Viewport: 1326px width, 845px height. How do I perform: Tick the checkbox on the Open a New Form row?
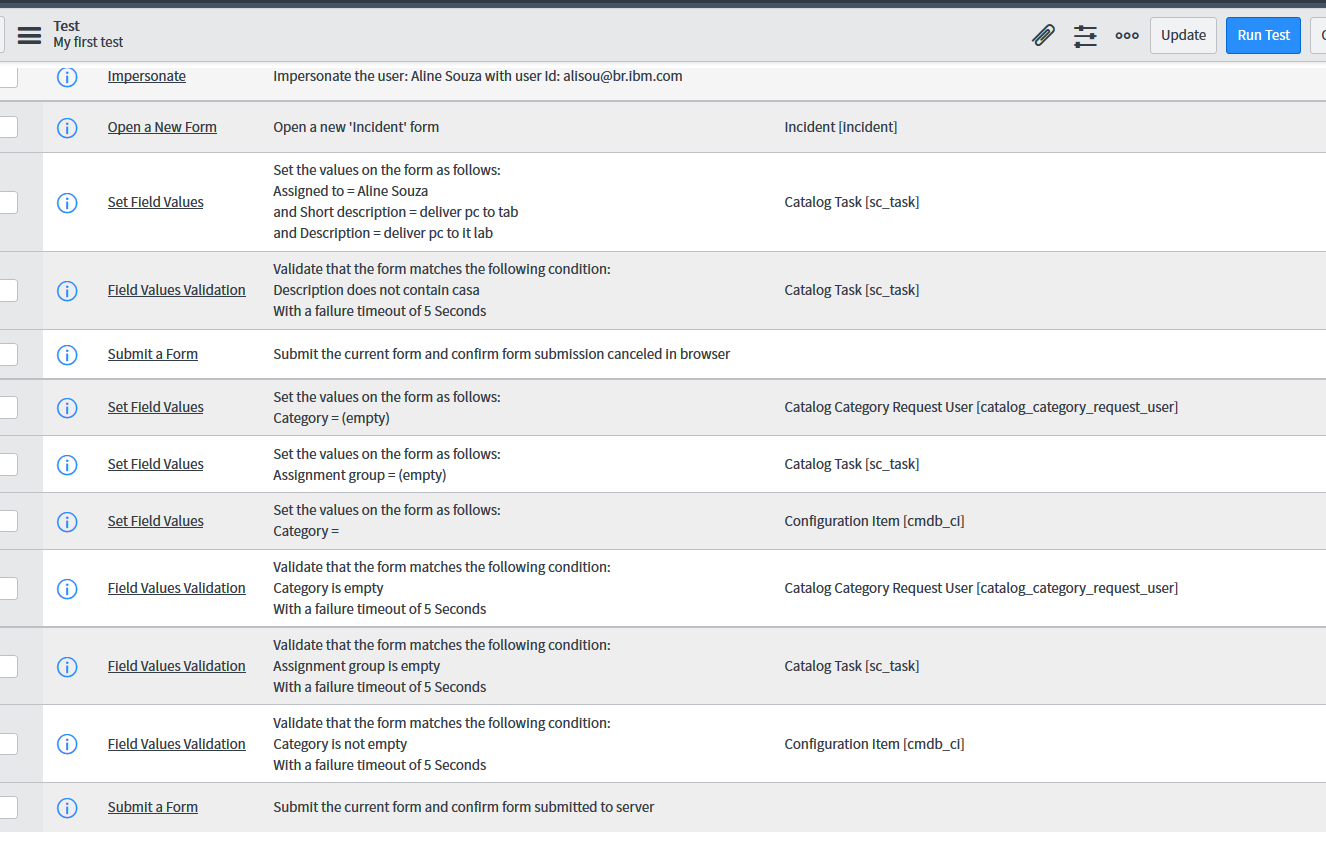pyautogui.click(x=8, y=127)
